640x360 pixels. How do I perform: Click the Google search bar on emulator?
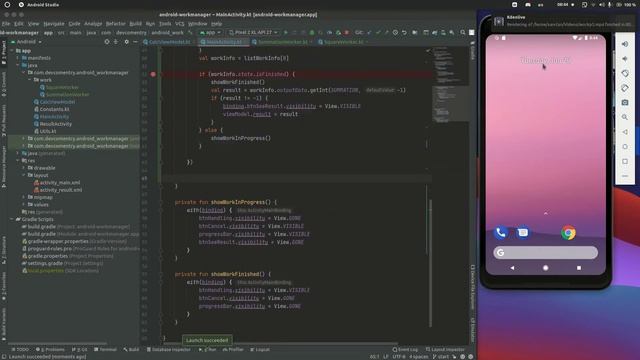tap(545, 253)
